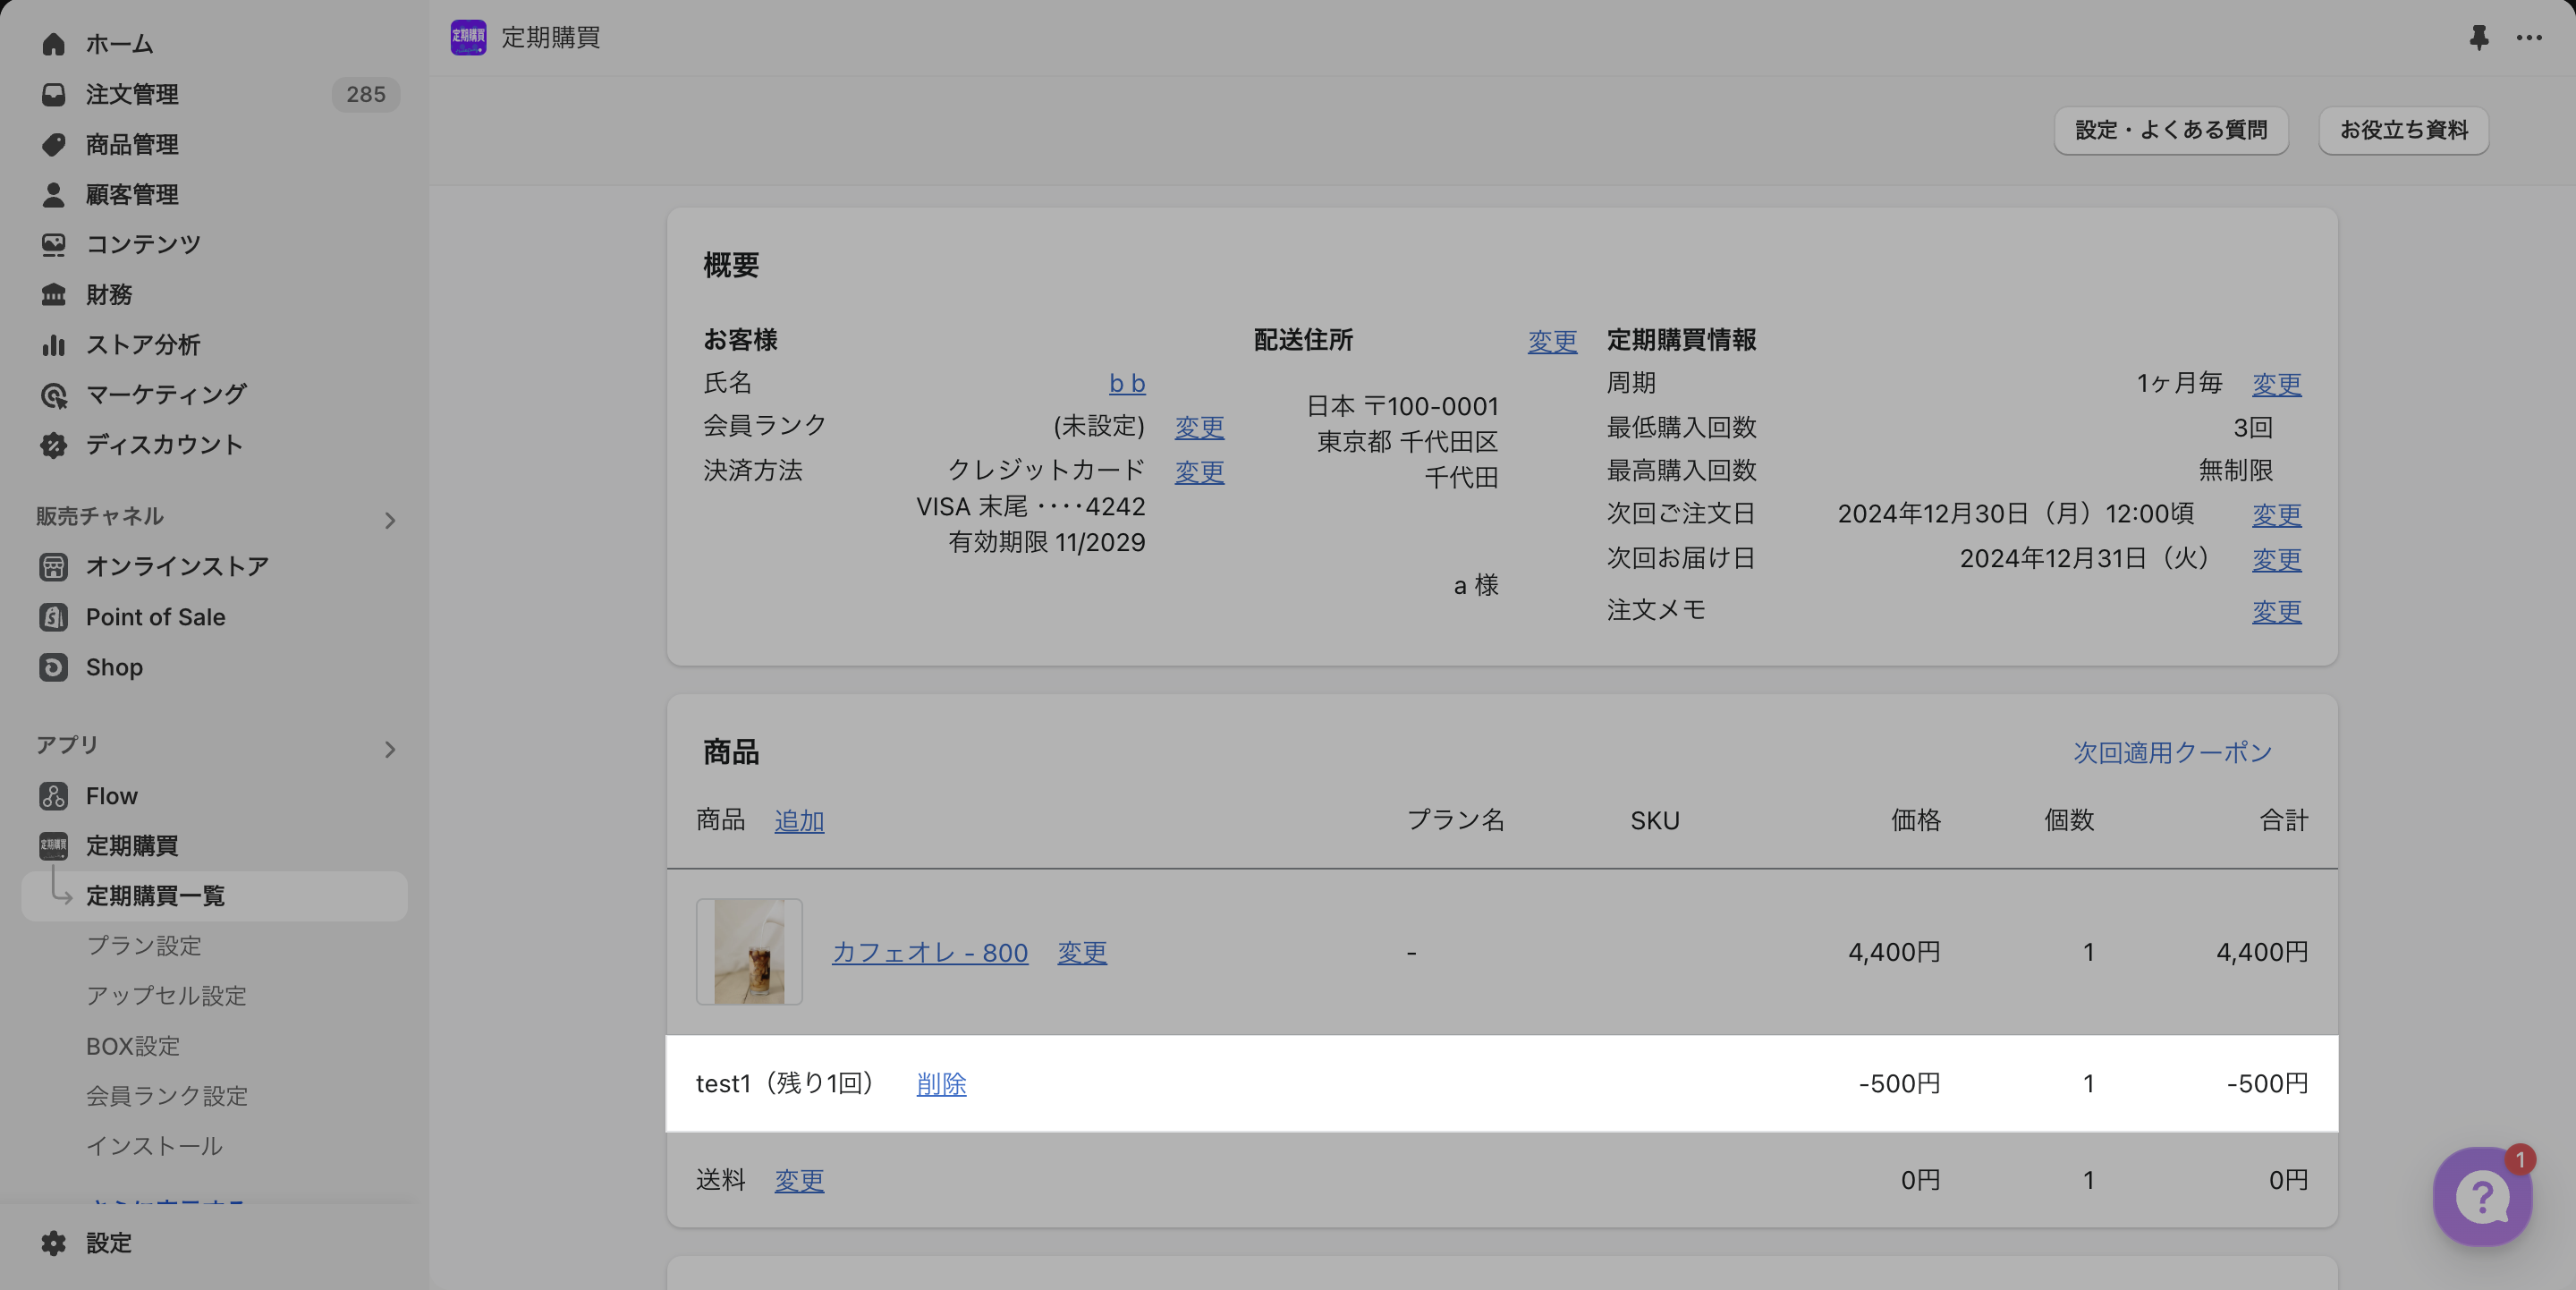Expand the アプリ section chevron
This screenshot has height=1290, width=2576.
(390, 749)
